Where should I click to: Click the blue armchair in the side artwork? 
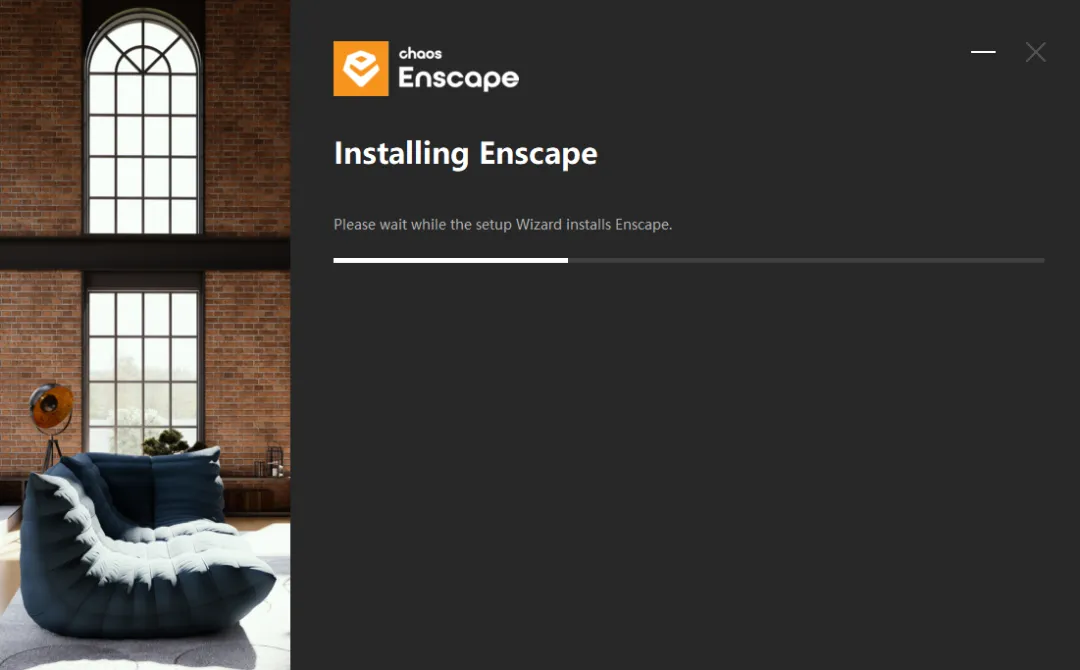click(x=138, y=544)
